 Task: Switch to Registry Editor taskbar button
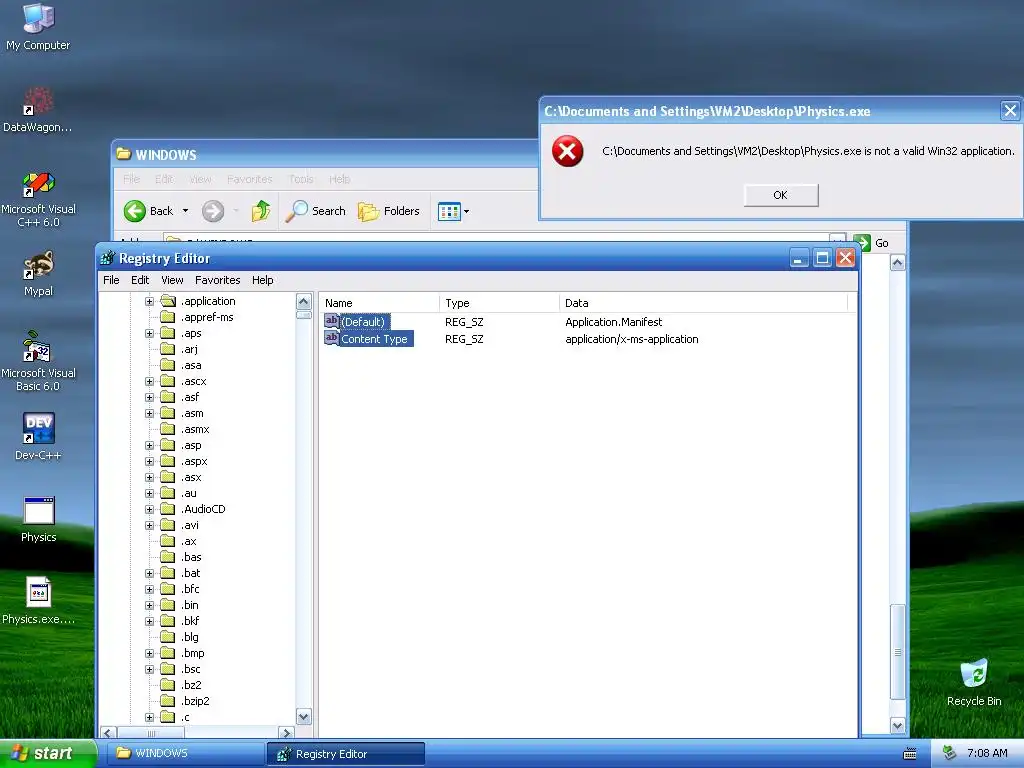point(346,754)
